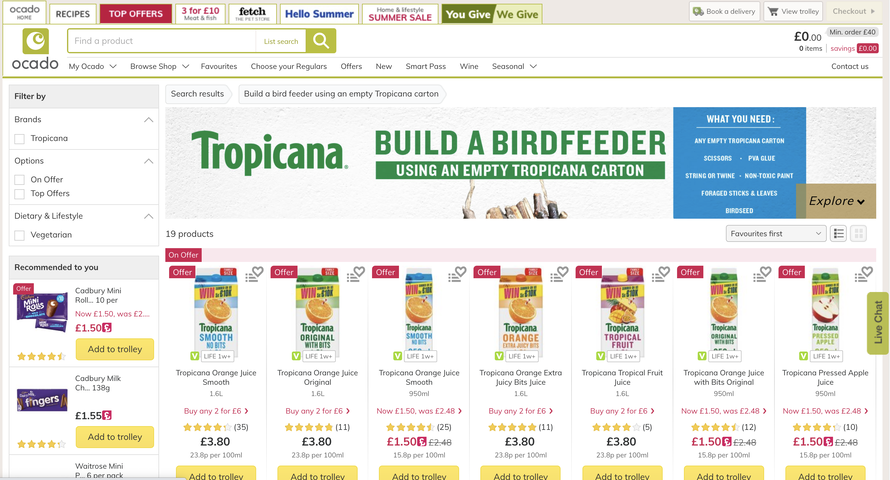Image resolution: width=890 pixels, height=480 pixels.
Task: Switch to grid view layout icon
Action: pyautogui.click(x=858, y=233)
